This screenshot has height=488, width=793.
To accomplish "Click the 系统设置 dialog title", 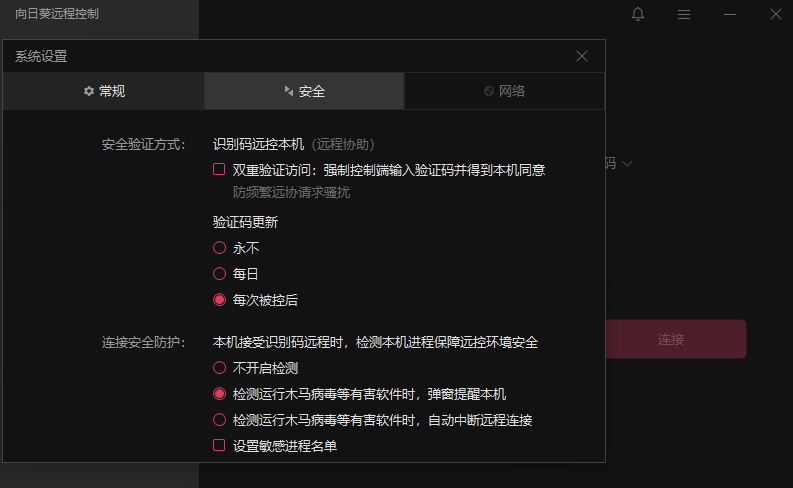I will click(41, 56).
